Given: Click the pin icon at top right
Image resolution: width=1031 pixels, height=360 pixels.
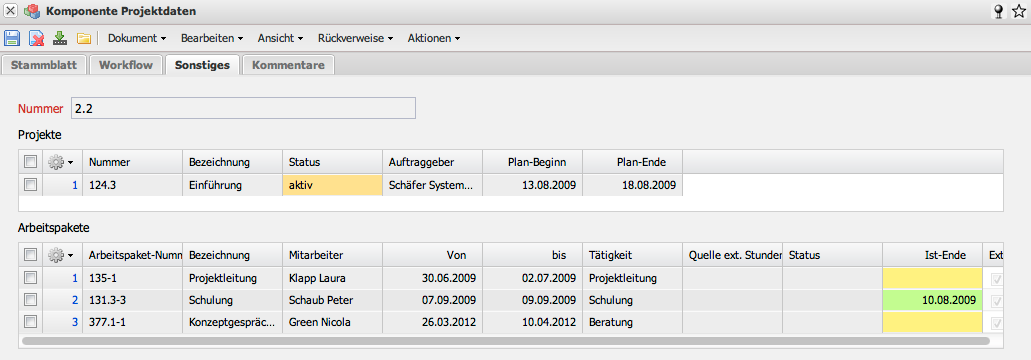Looking at the screenshot, I should point(999,11).
